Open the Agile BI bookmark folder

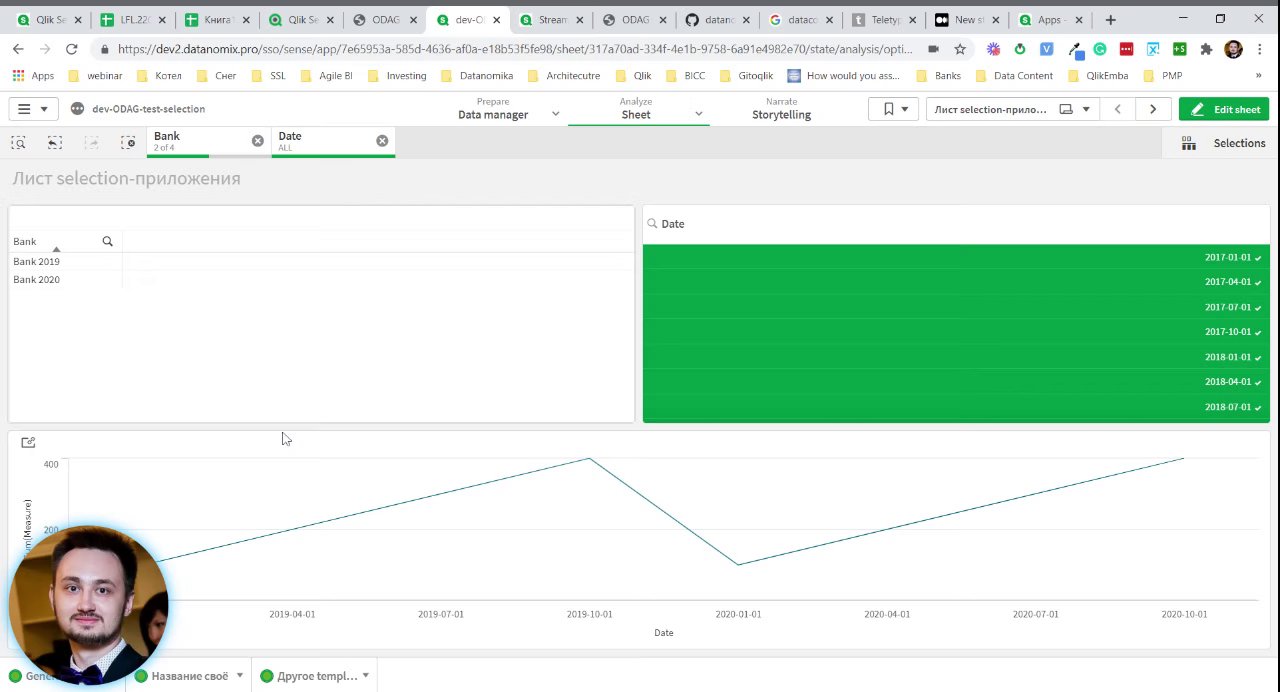click(x=326, y=75)
